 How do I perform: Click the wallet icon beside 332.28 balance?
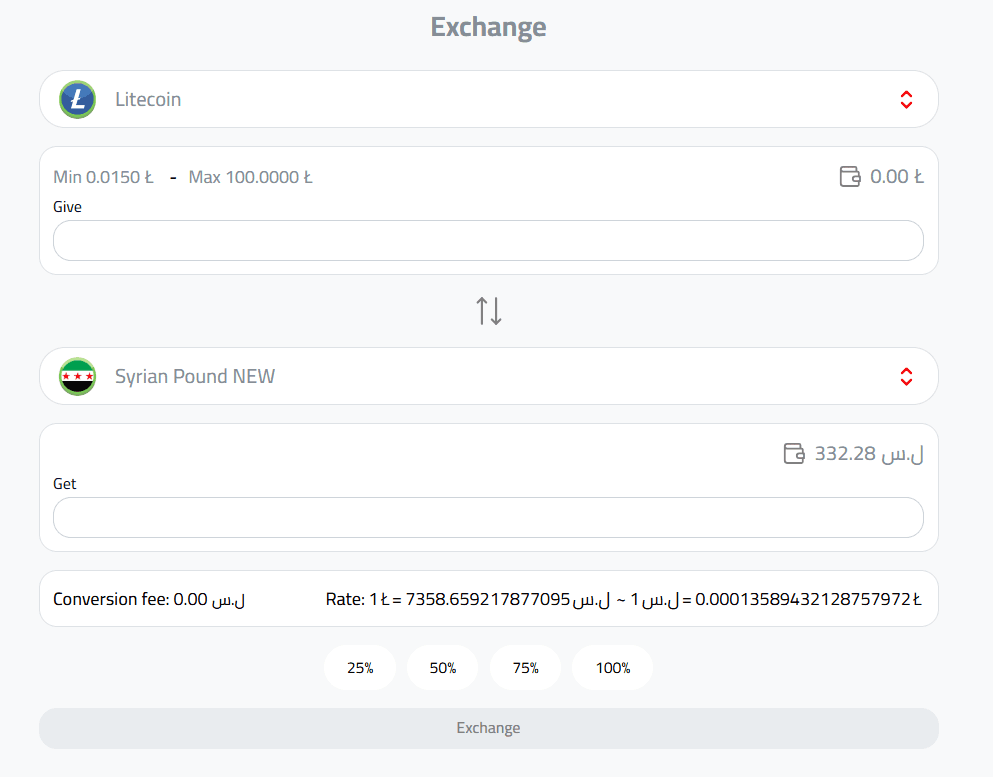(x=793, y=453)
